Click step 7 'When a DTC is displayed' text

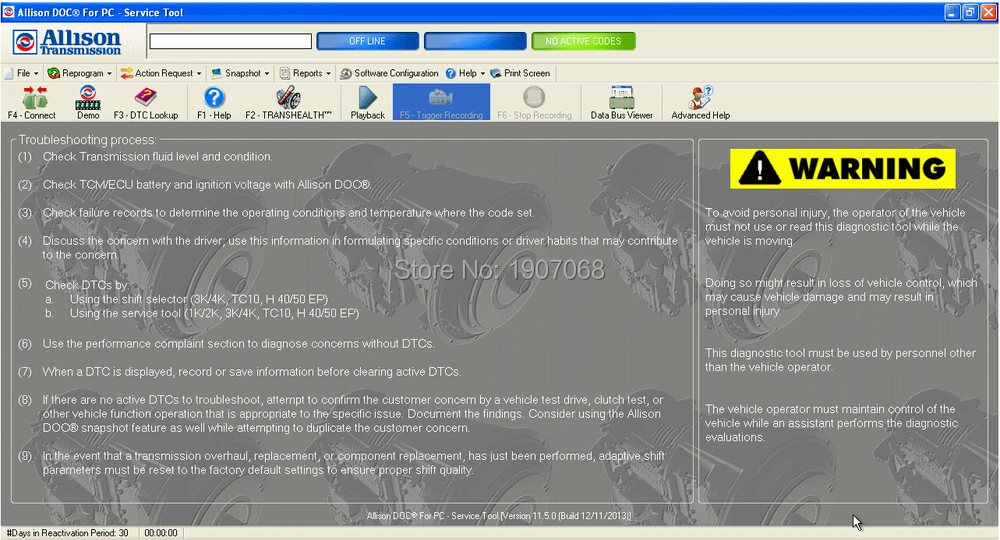coord(251,372)
